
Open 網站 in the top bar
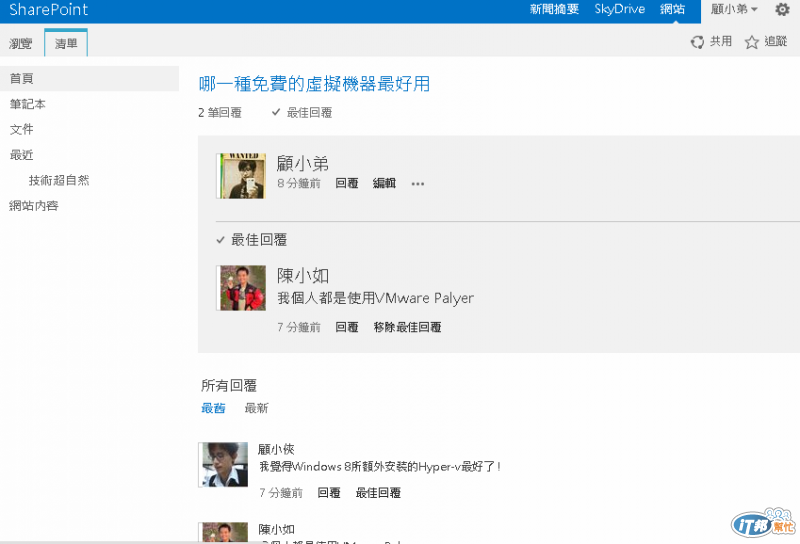(x=672, y=9)
